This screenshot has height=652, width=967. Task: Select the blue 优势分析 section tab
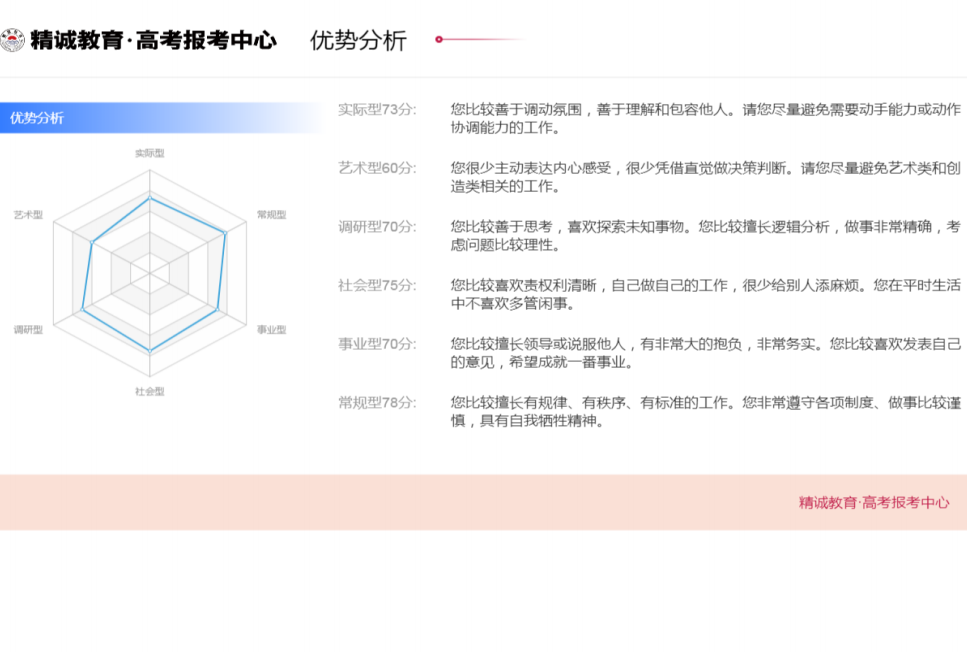[37, 118]
